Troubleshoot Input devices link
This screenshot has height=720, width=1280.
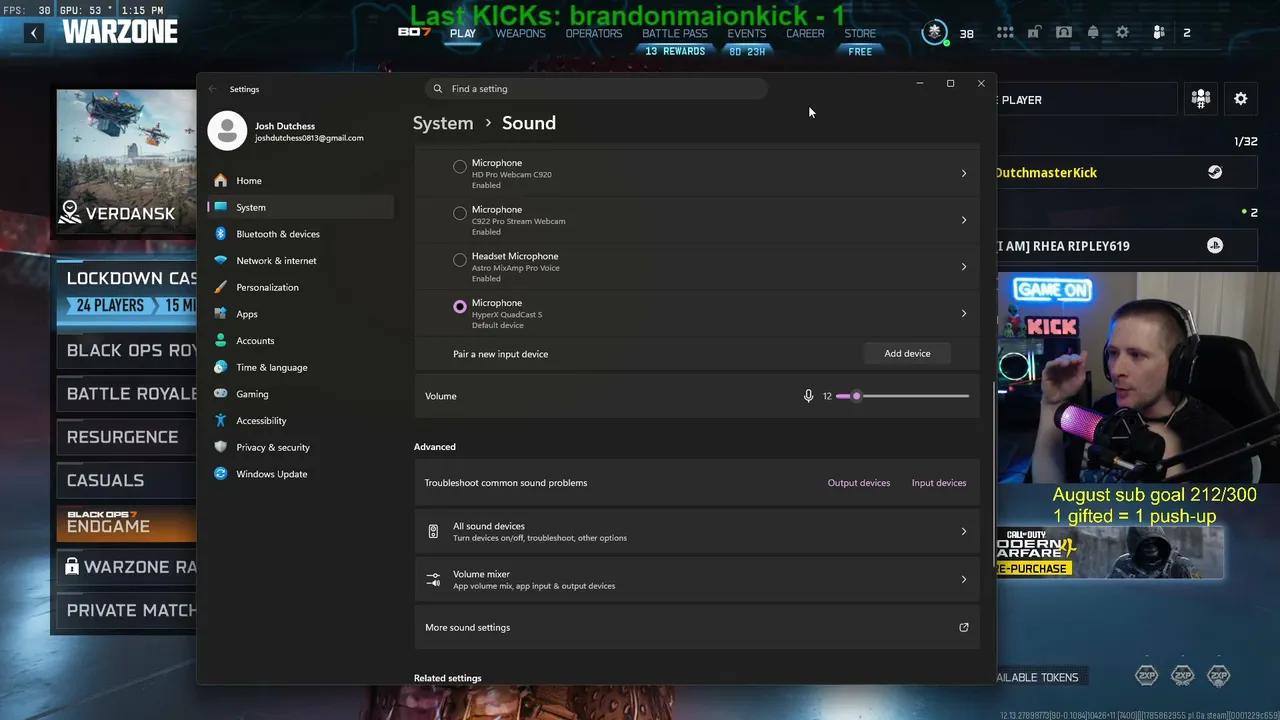point(939,483)
